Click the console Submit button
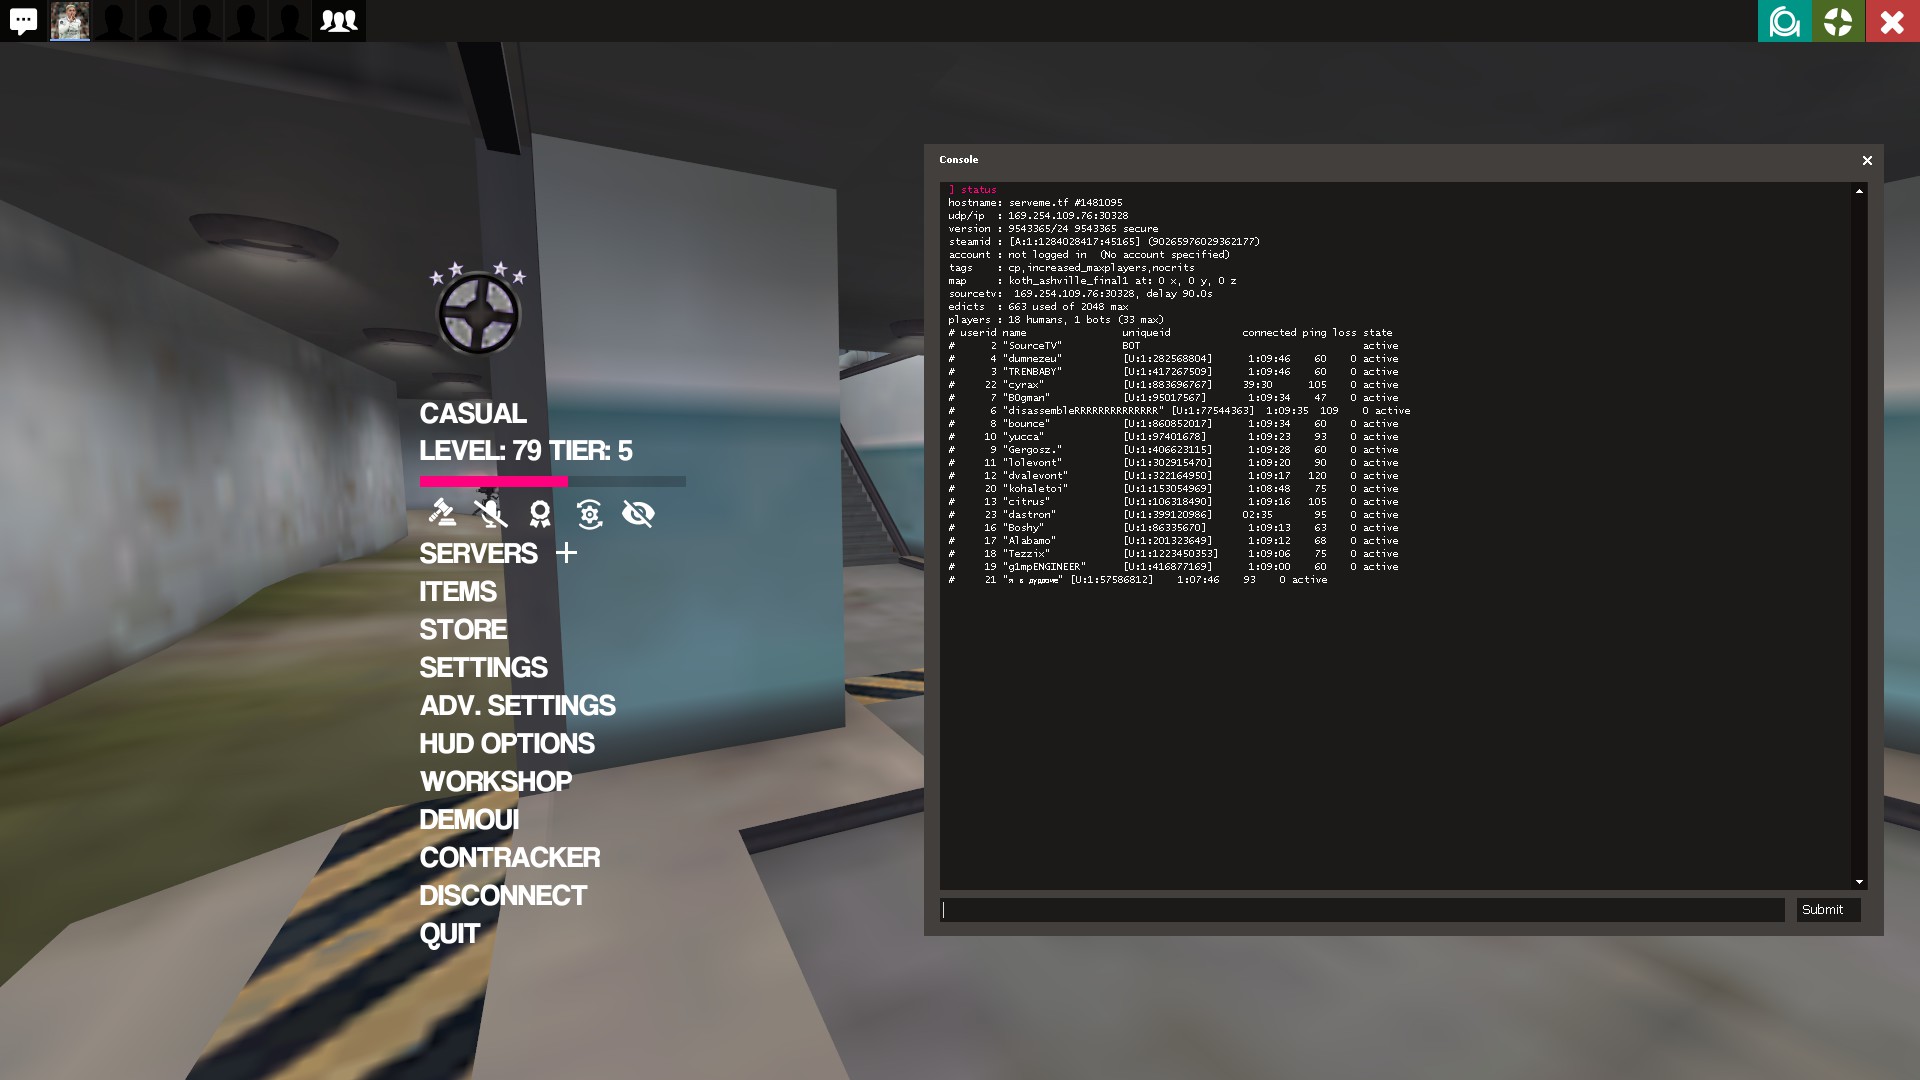 coord(1828,909)
